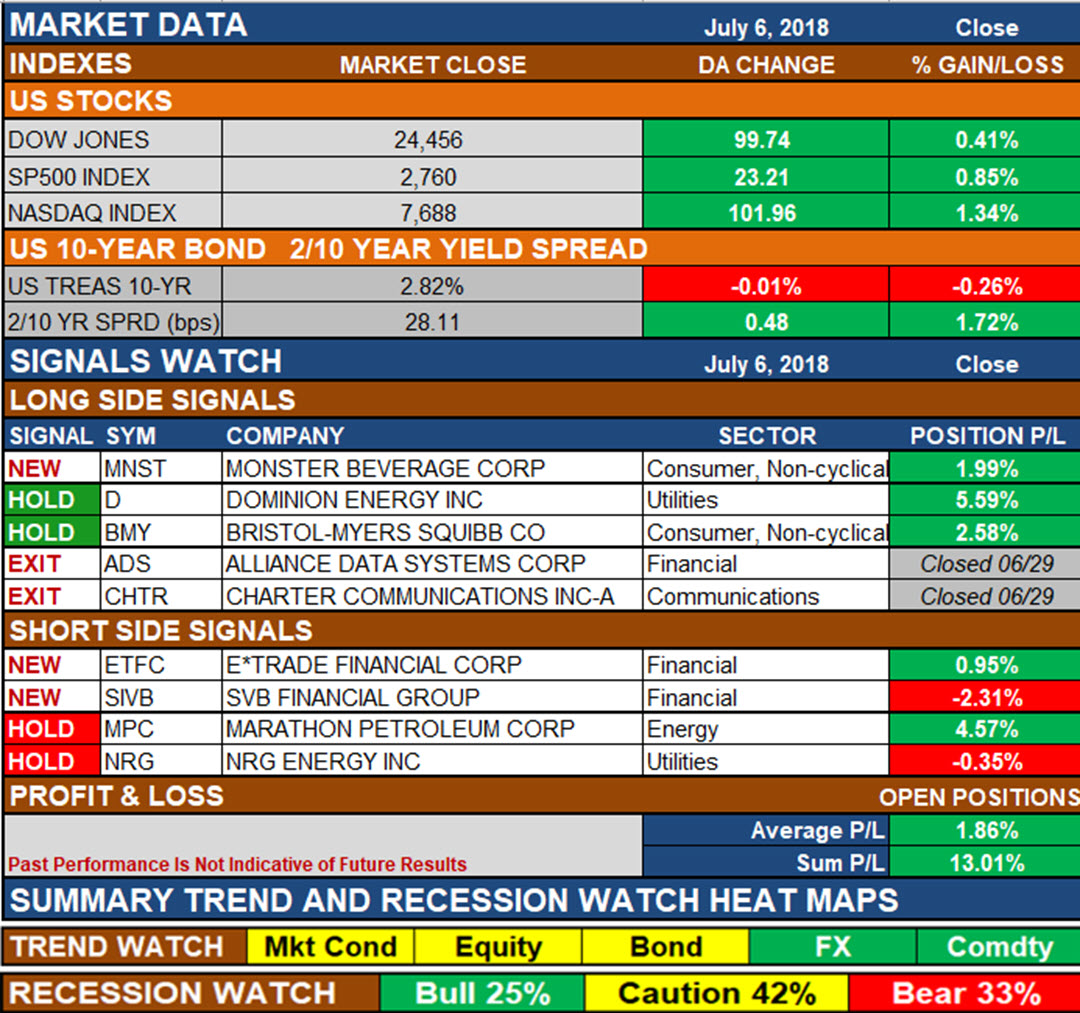Click SP500 change value 23.21
This screenshot has width=1080, height=1013.
tap(762, 177)
